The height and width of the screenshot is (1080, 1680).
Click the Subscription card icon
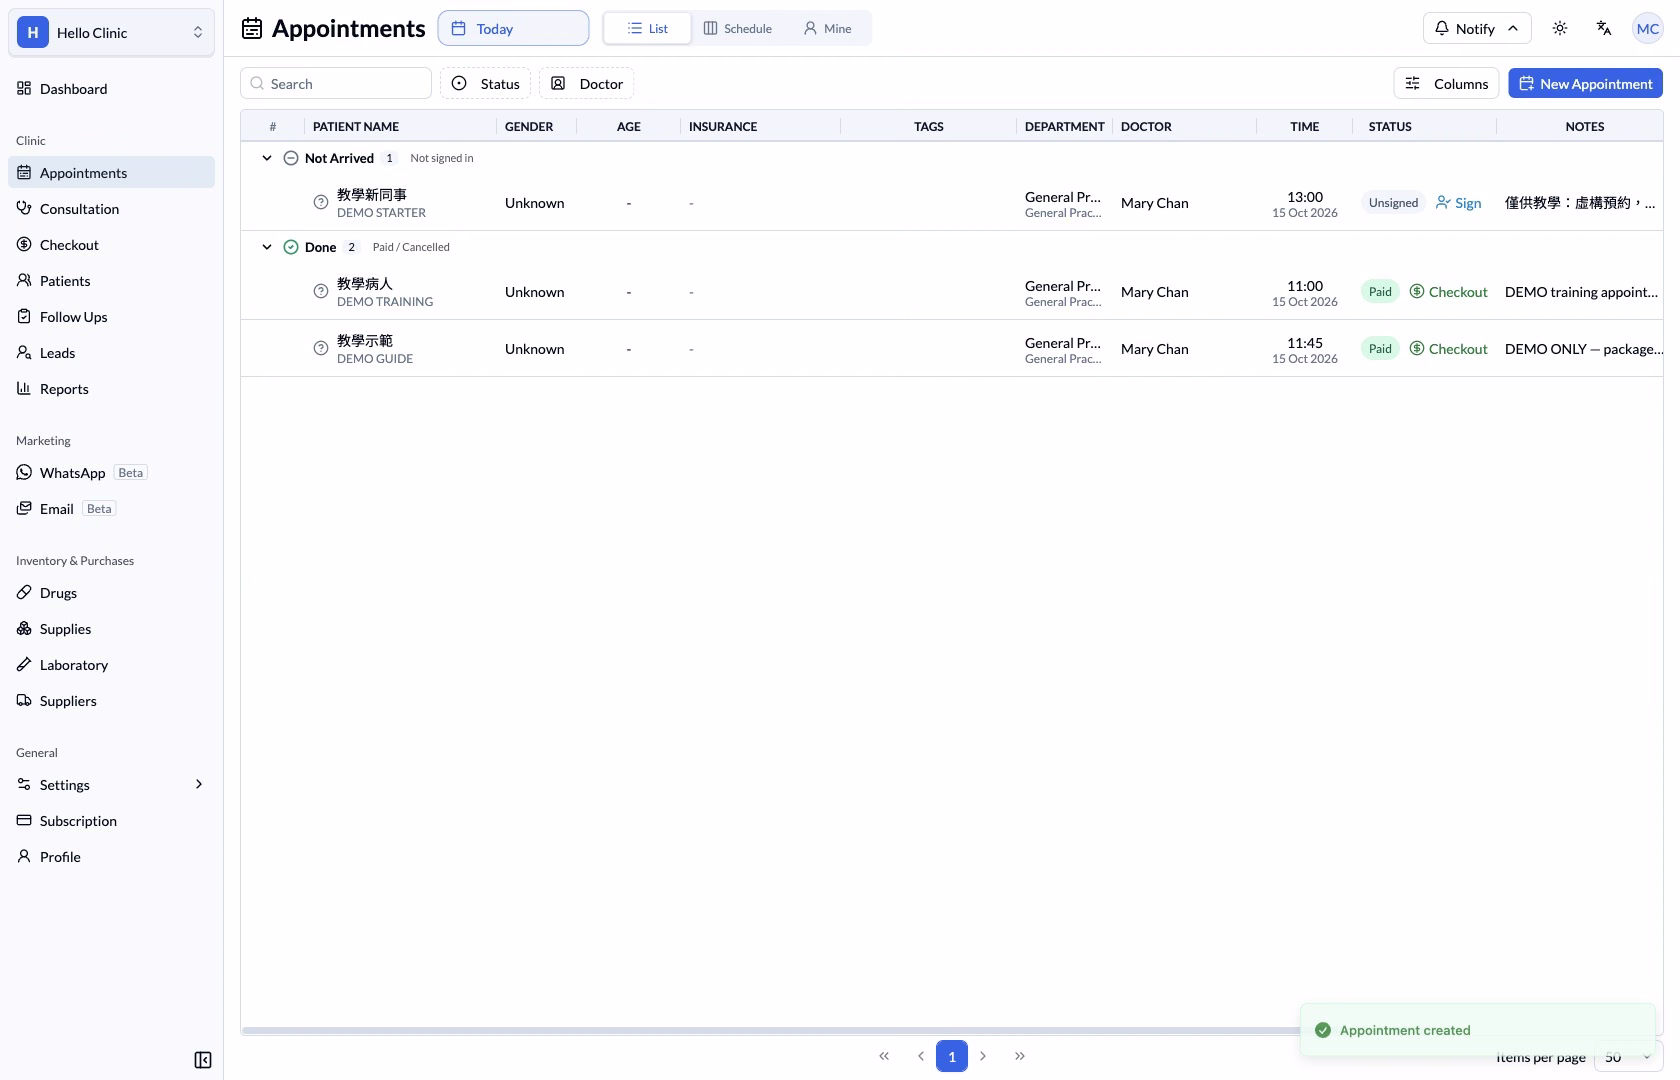[24, 820]
